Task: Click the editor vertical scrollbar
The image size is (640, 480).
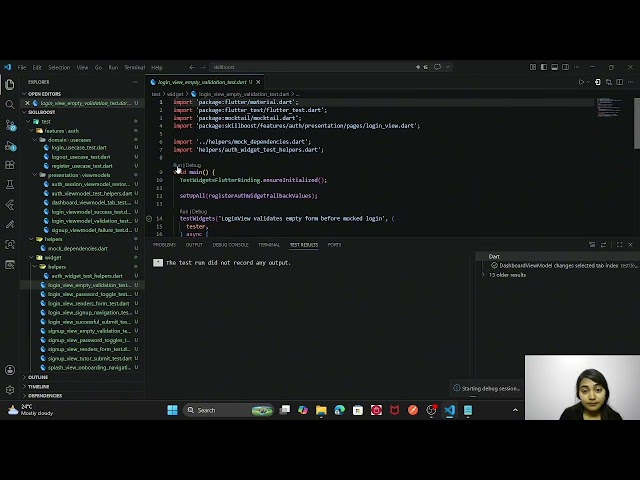Action: pyautogui.click(x=637, y=123)
